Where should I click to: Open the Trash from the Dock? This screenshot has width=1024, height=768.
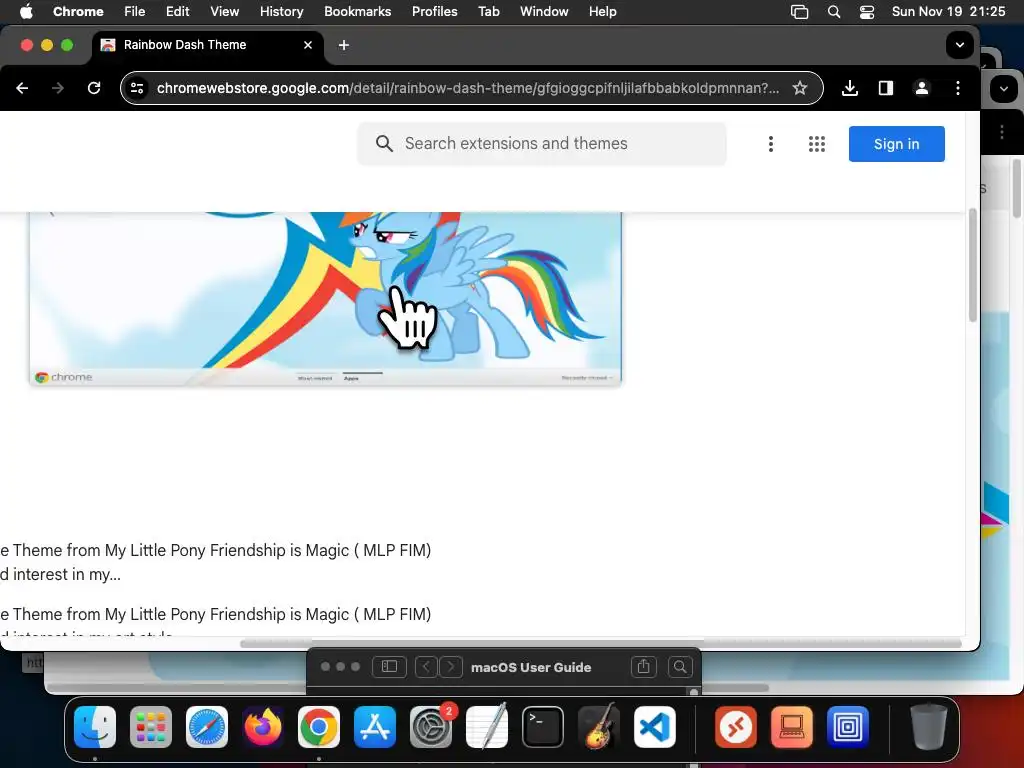point(929,727)
